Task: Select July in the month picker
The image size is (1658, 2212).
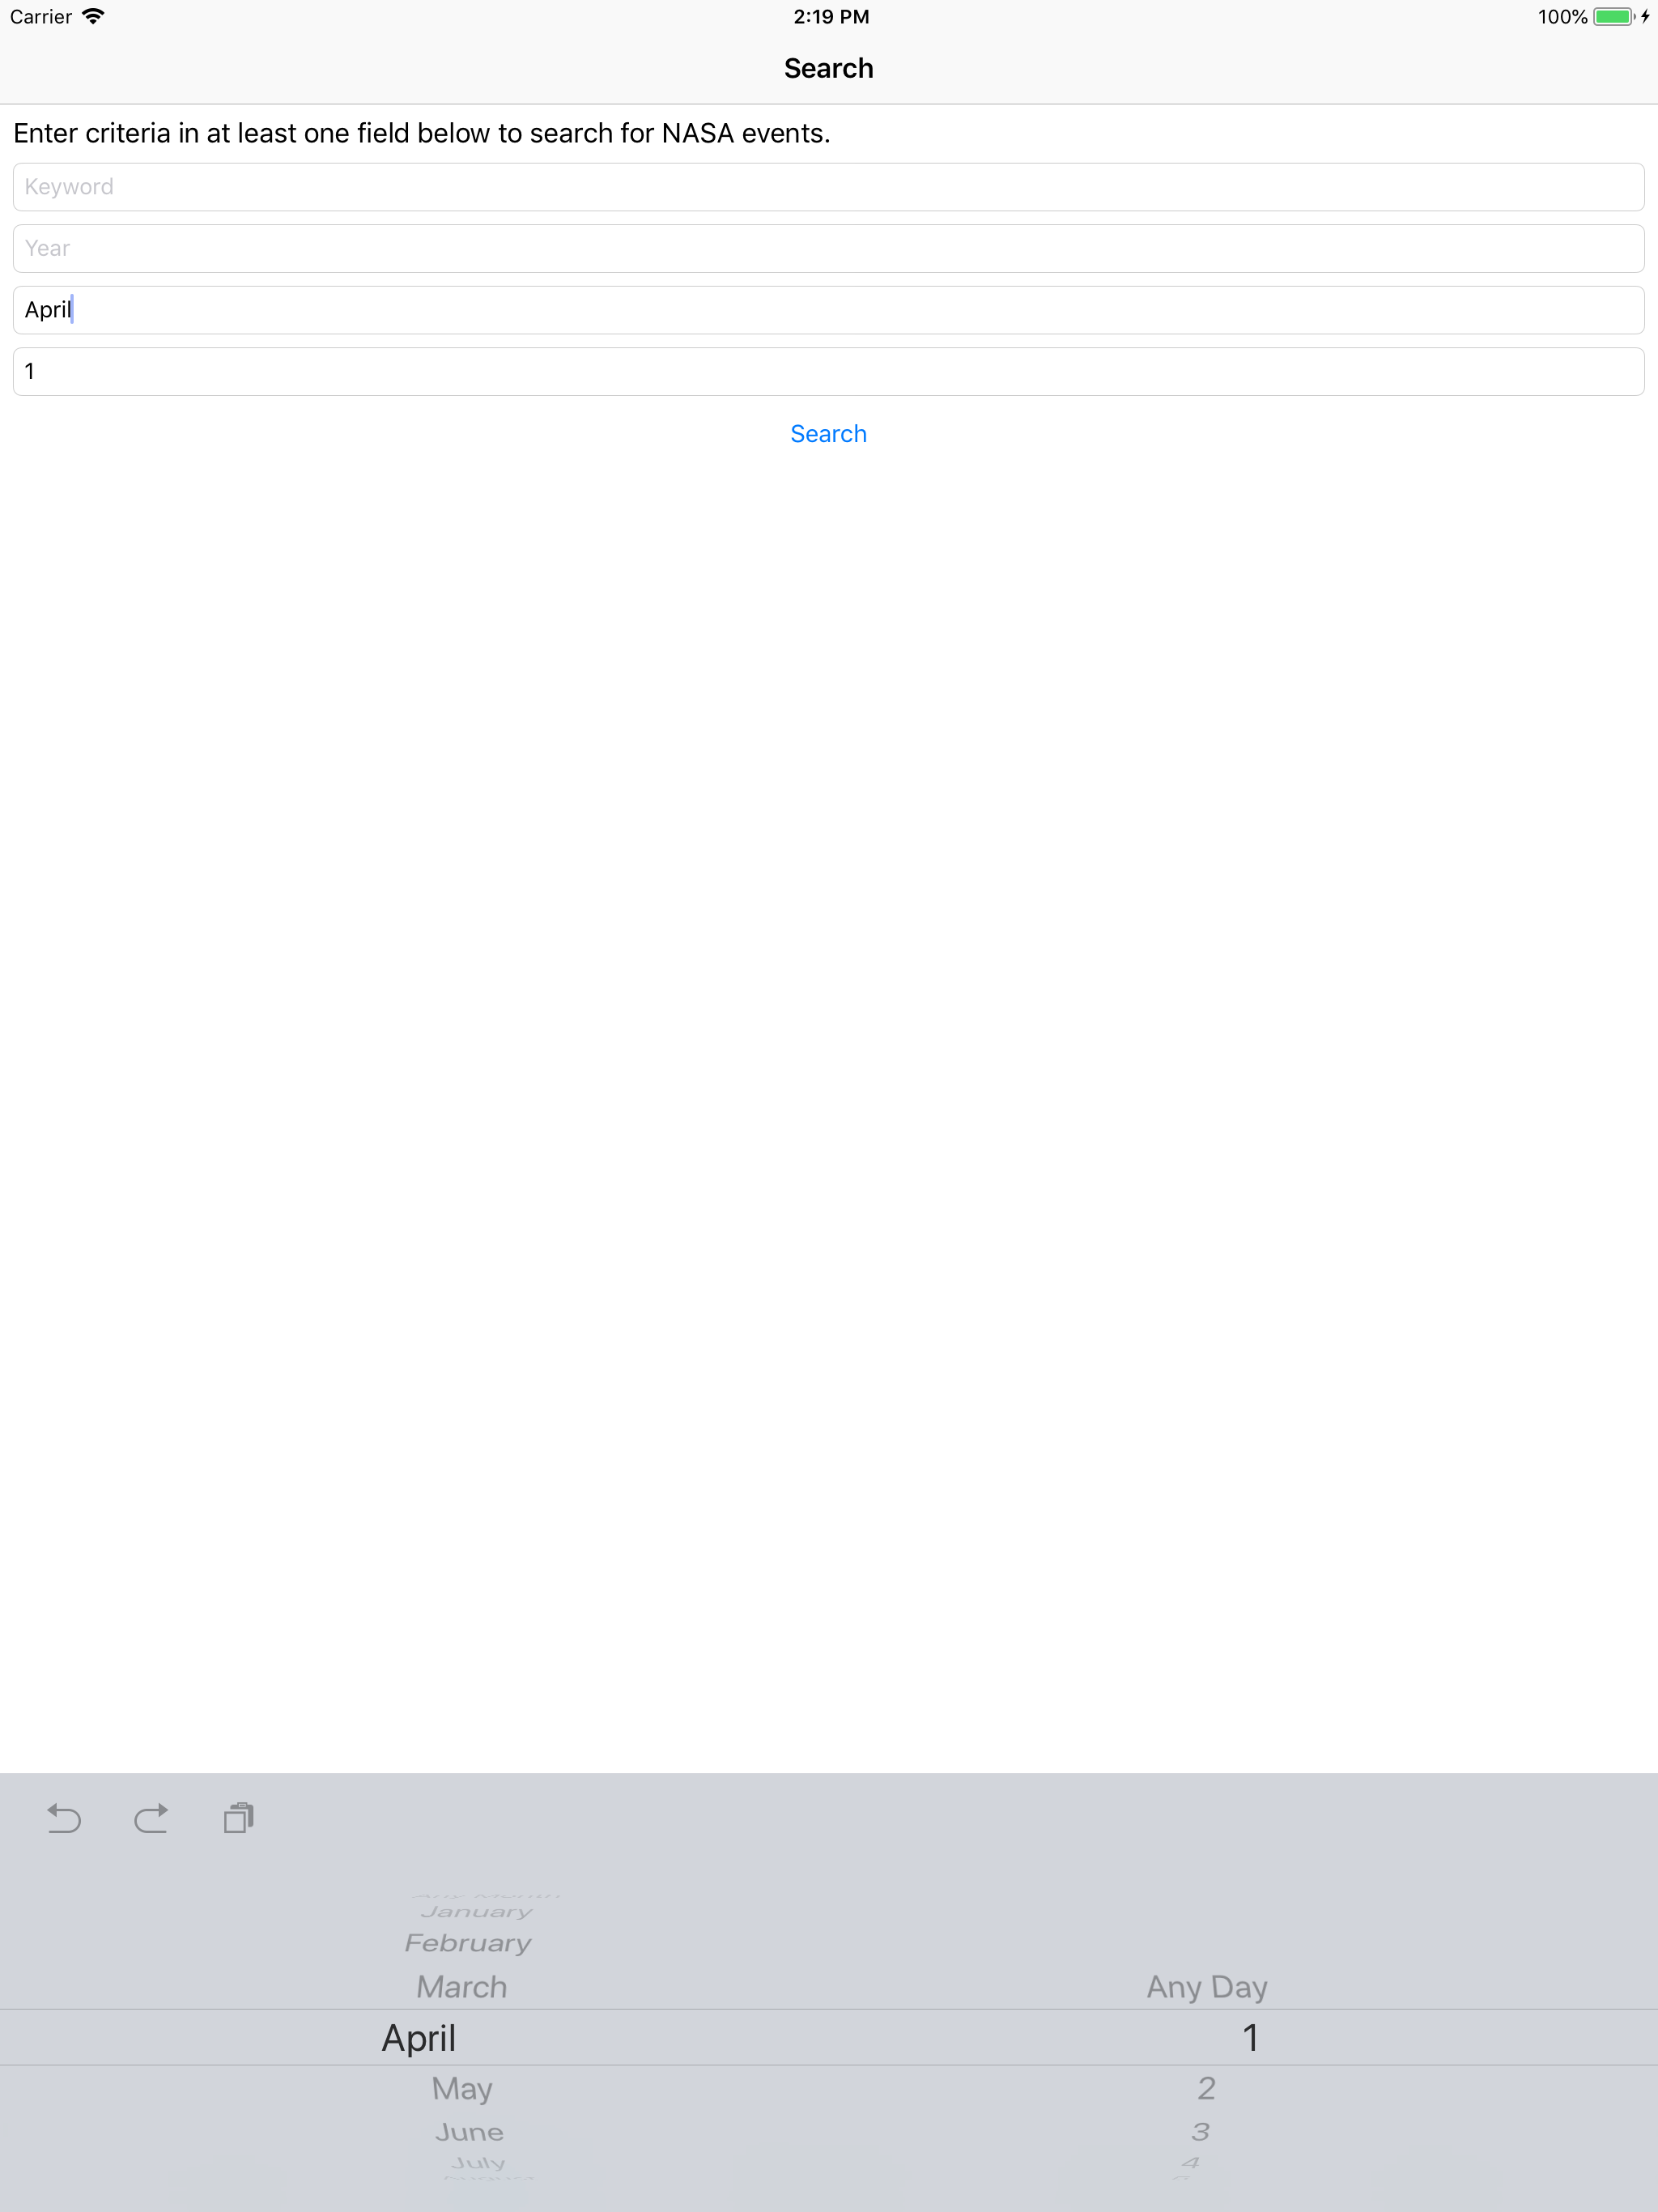Action: click(478, 2162)
